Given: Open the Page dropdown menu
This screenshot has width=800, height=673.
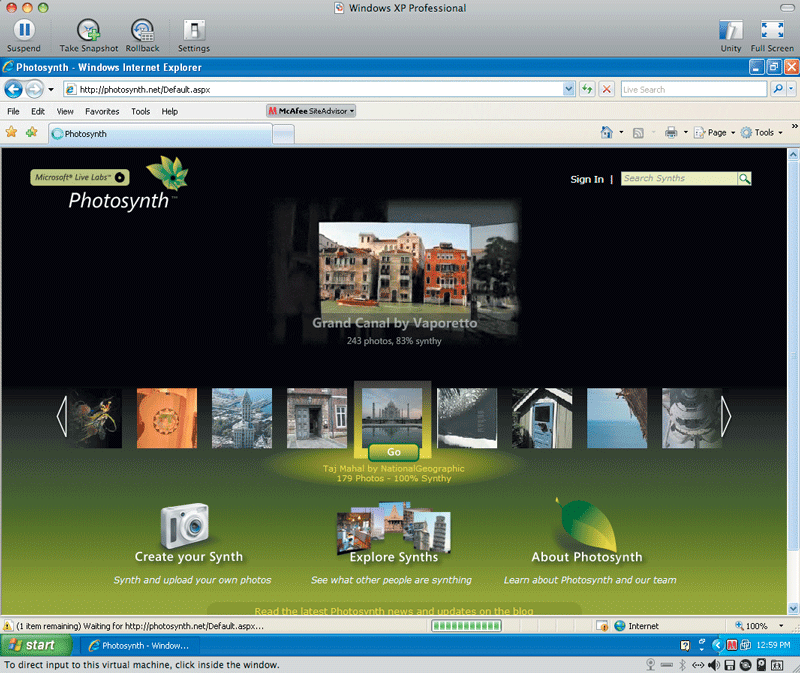Looking at the screenshot, I should click(x=720, y=132).
